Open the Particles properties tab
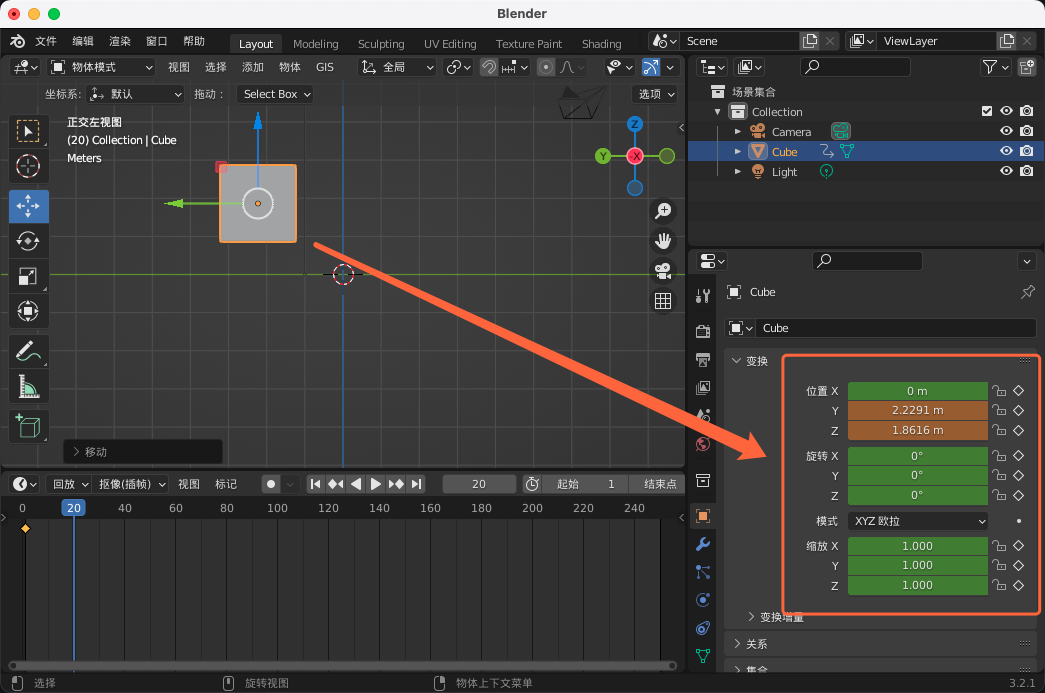The height and width of the screenshot is (693, 1045). [x=703, y=572]
